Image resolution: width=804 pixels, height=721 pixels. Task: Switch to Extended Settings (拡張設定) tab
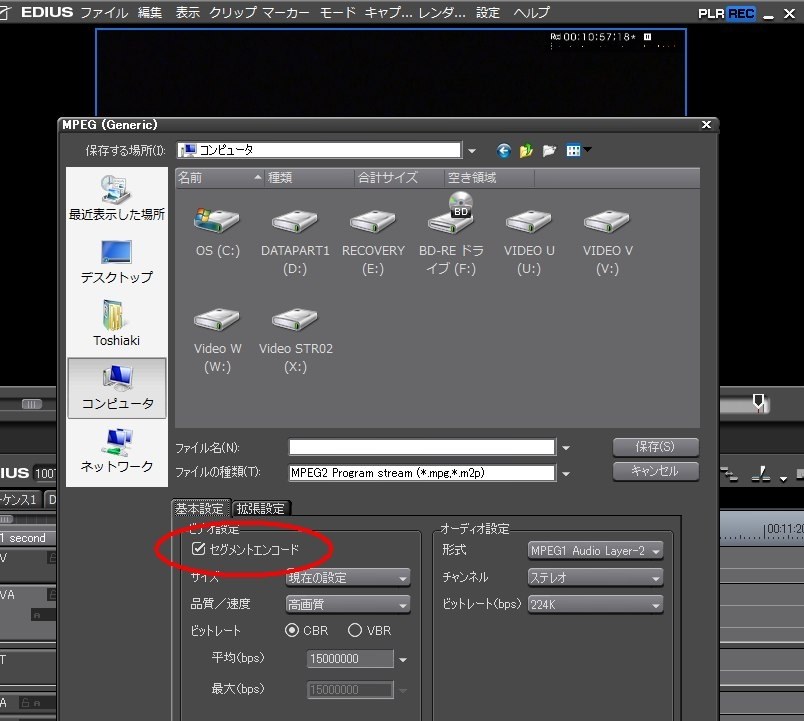(261, 508)
